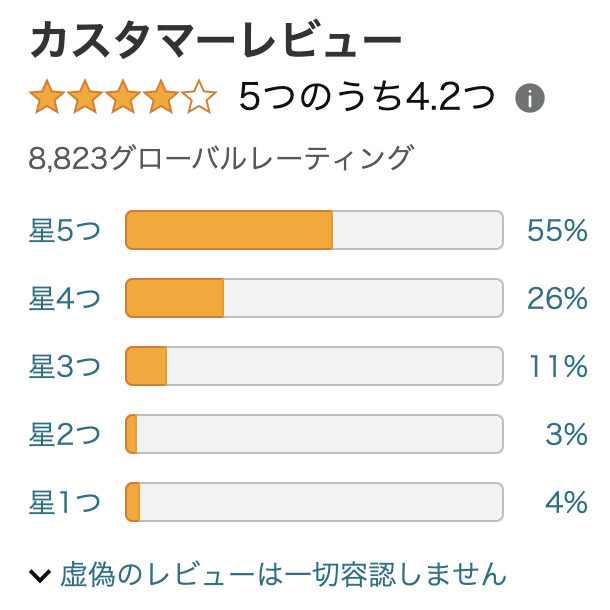Click the 3-star histogram bar
610x610 pixels.
pyautogui.click(x=314, y=366)
